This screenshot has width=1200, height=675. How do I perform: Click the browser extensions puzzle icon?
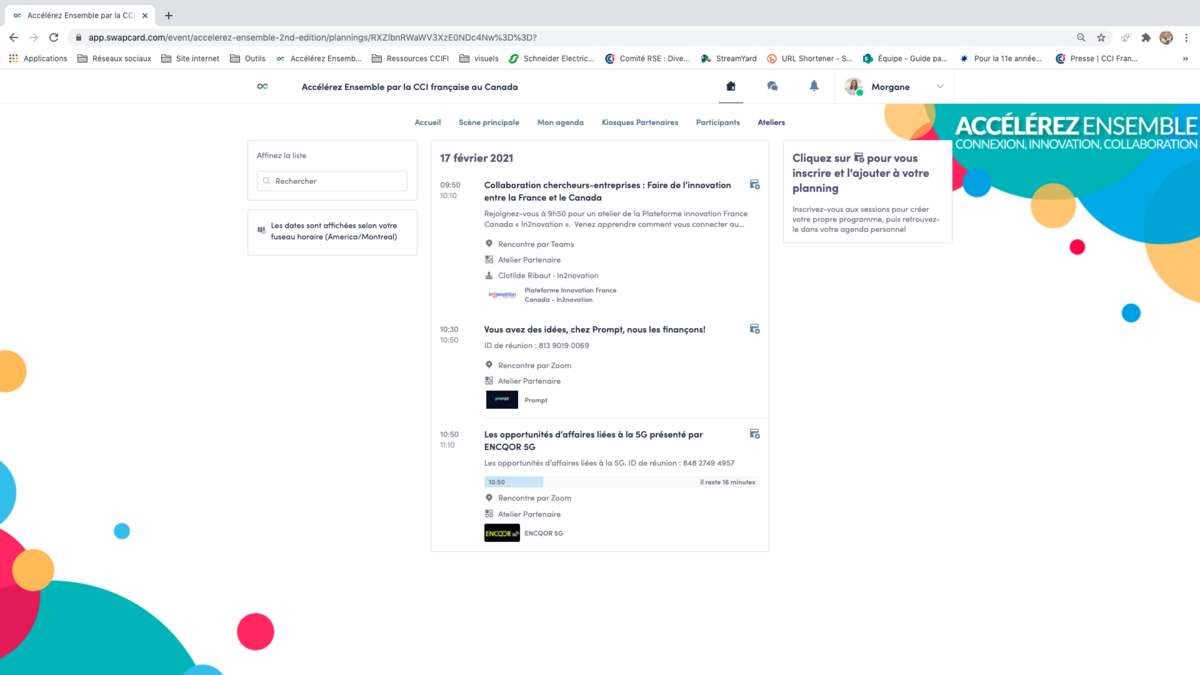point(1146,37)
